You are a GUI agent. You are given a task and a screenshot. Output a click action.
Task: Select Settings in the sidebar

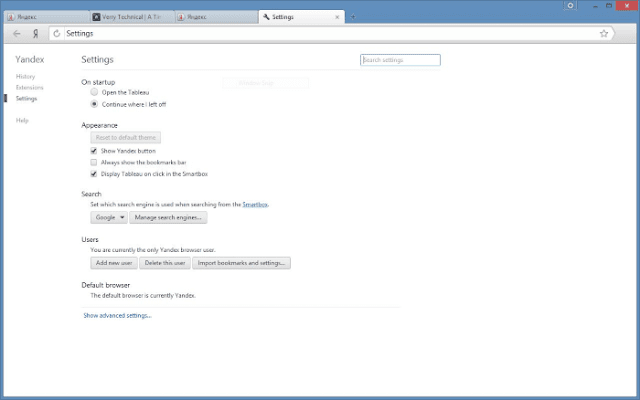pyautogui.click(x=27, y=98)
